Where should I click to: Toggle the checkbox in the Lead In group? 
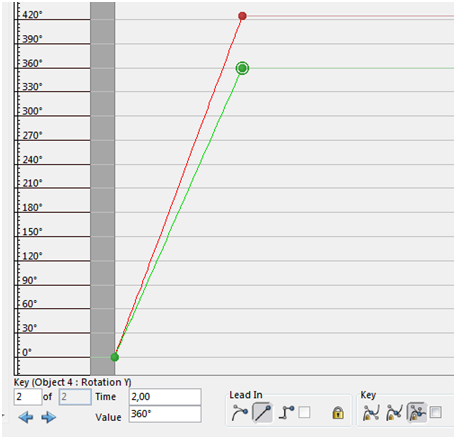[304, 413]
